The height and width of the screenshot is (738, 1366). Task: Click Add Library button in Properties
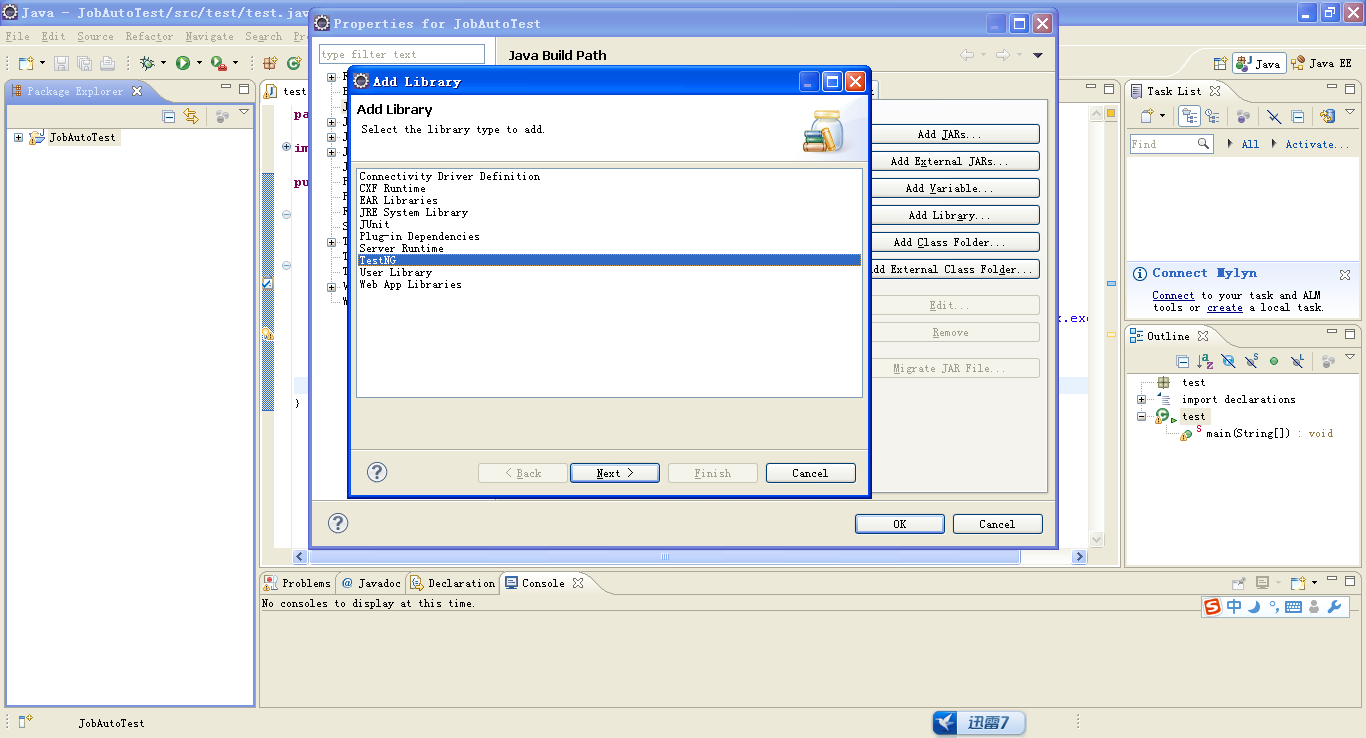(x=949, y=215)
